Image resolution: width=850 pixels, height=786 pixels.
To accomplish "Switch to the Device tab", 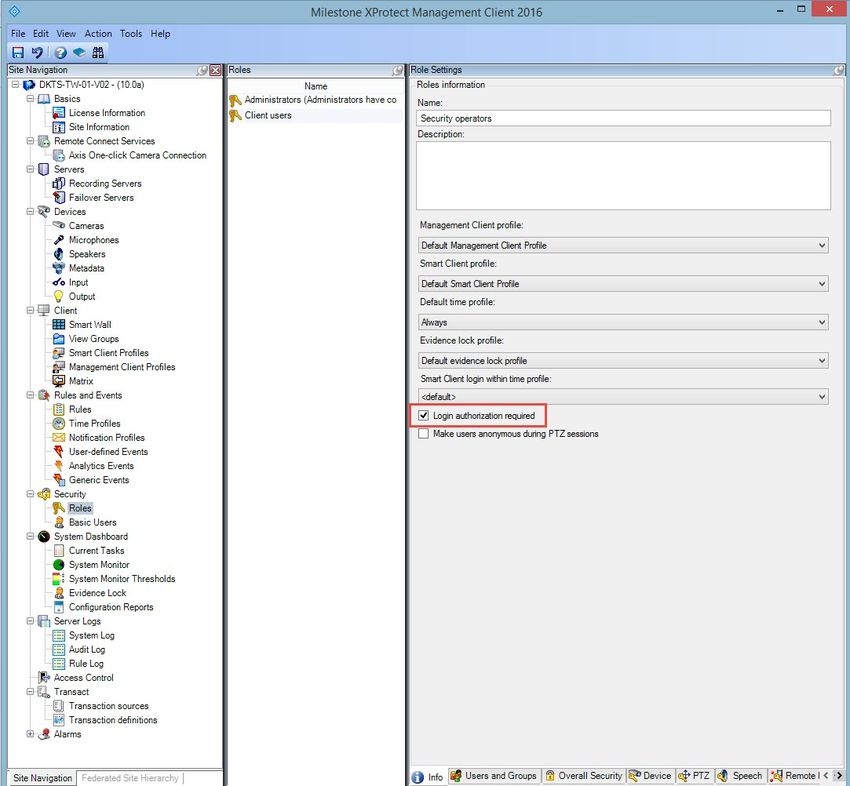I will click(x=650, y=776).
